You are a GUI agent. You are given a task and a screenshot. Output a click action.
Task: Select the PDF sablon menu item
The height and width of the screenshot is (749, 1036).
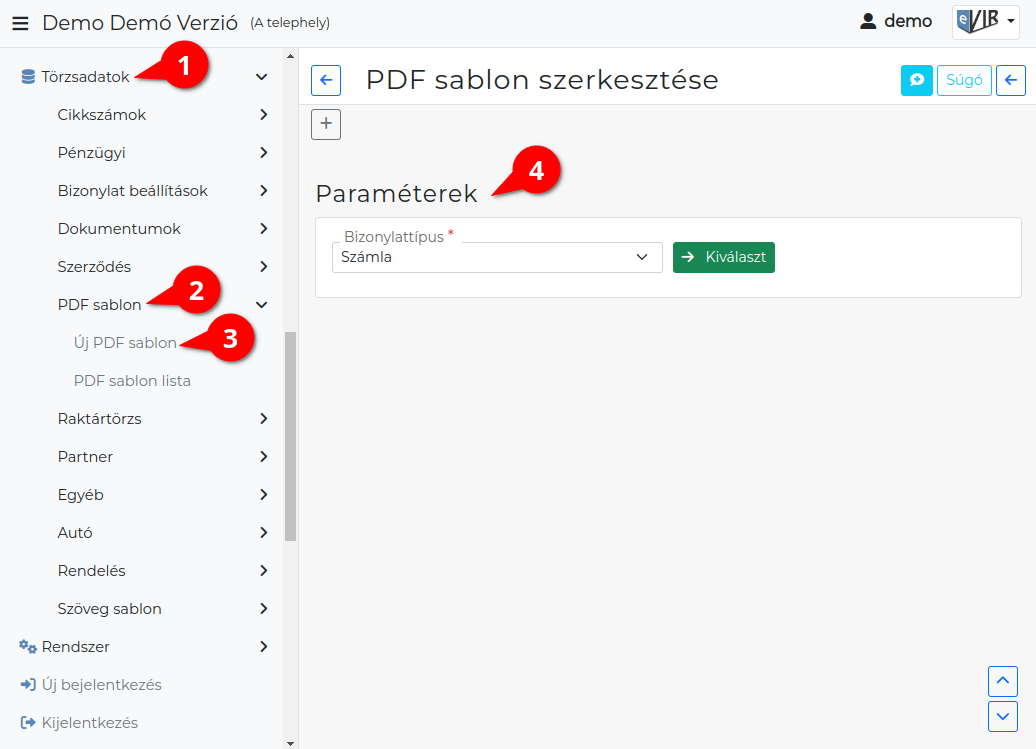pos(99,305)
